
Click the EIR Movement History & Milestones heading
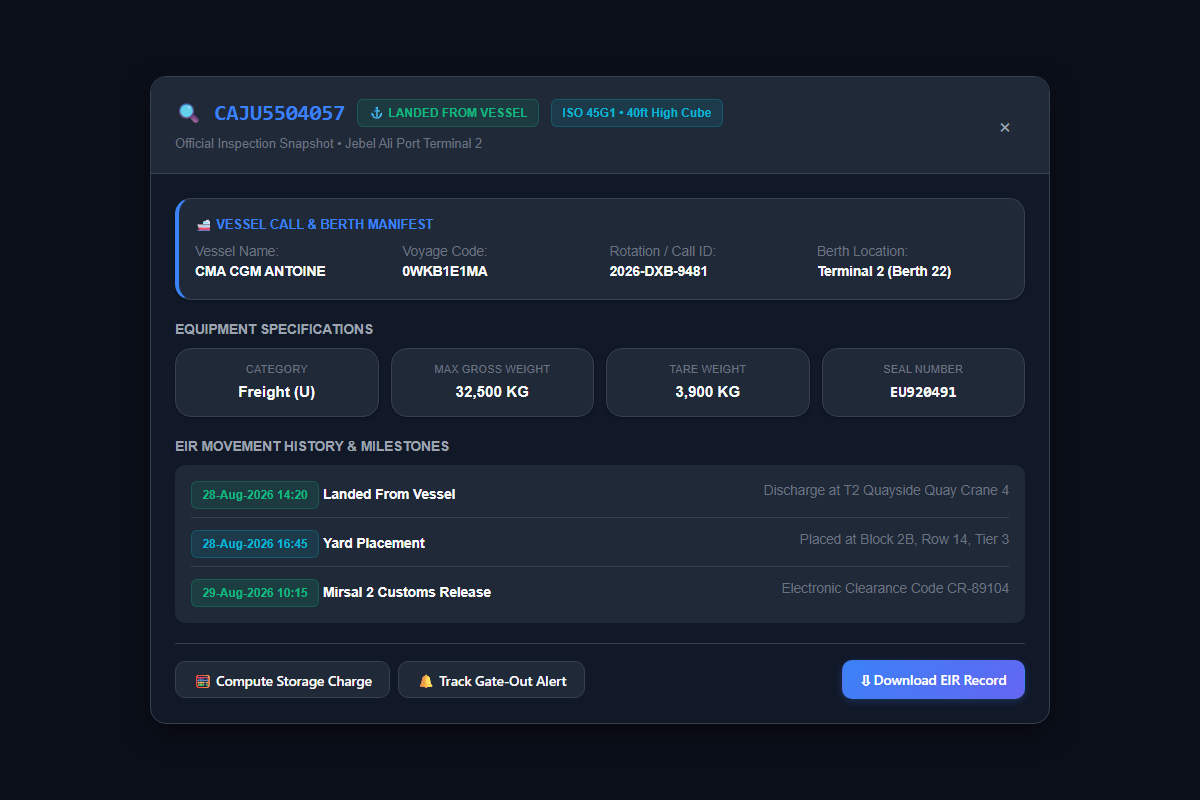(312, 446)
